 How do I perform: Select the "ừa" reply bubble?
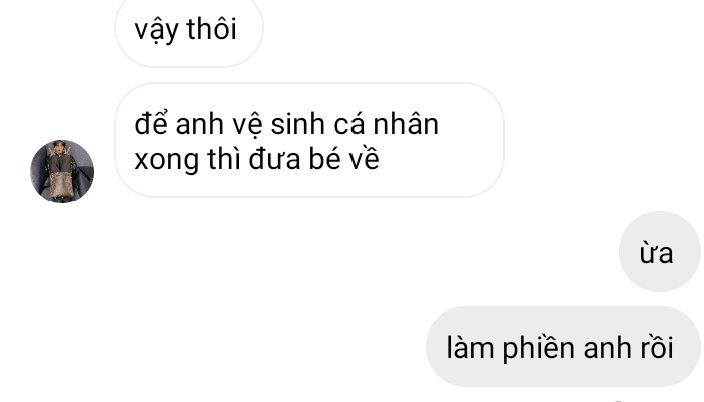pyautogui.click(x=659, y=252)
